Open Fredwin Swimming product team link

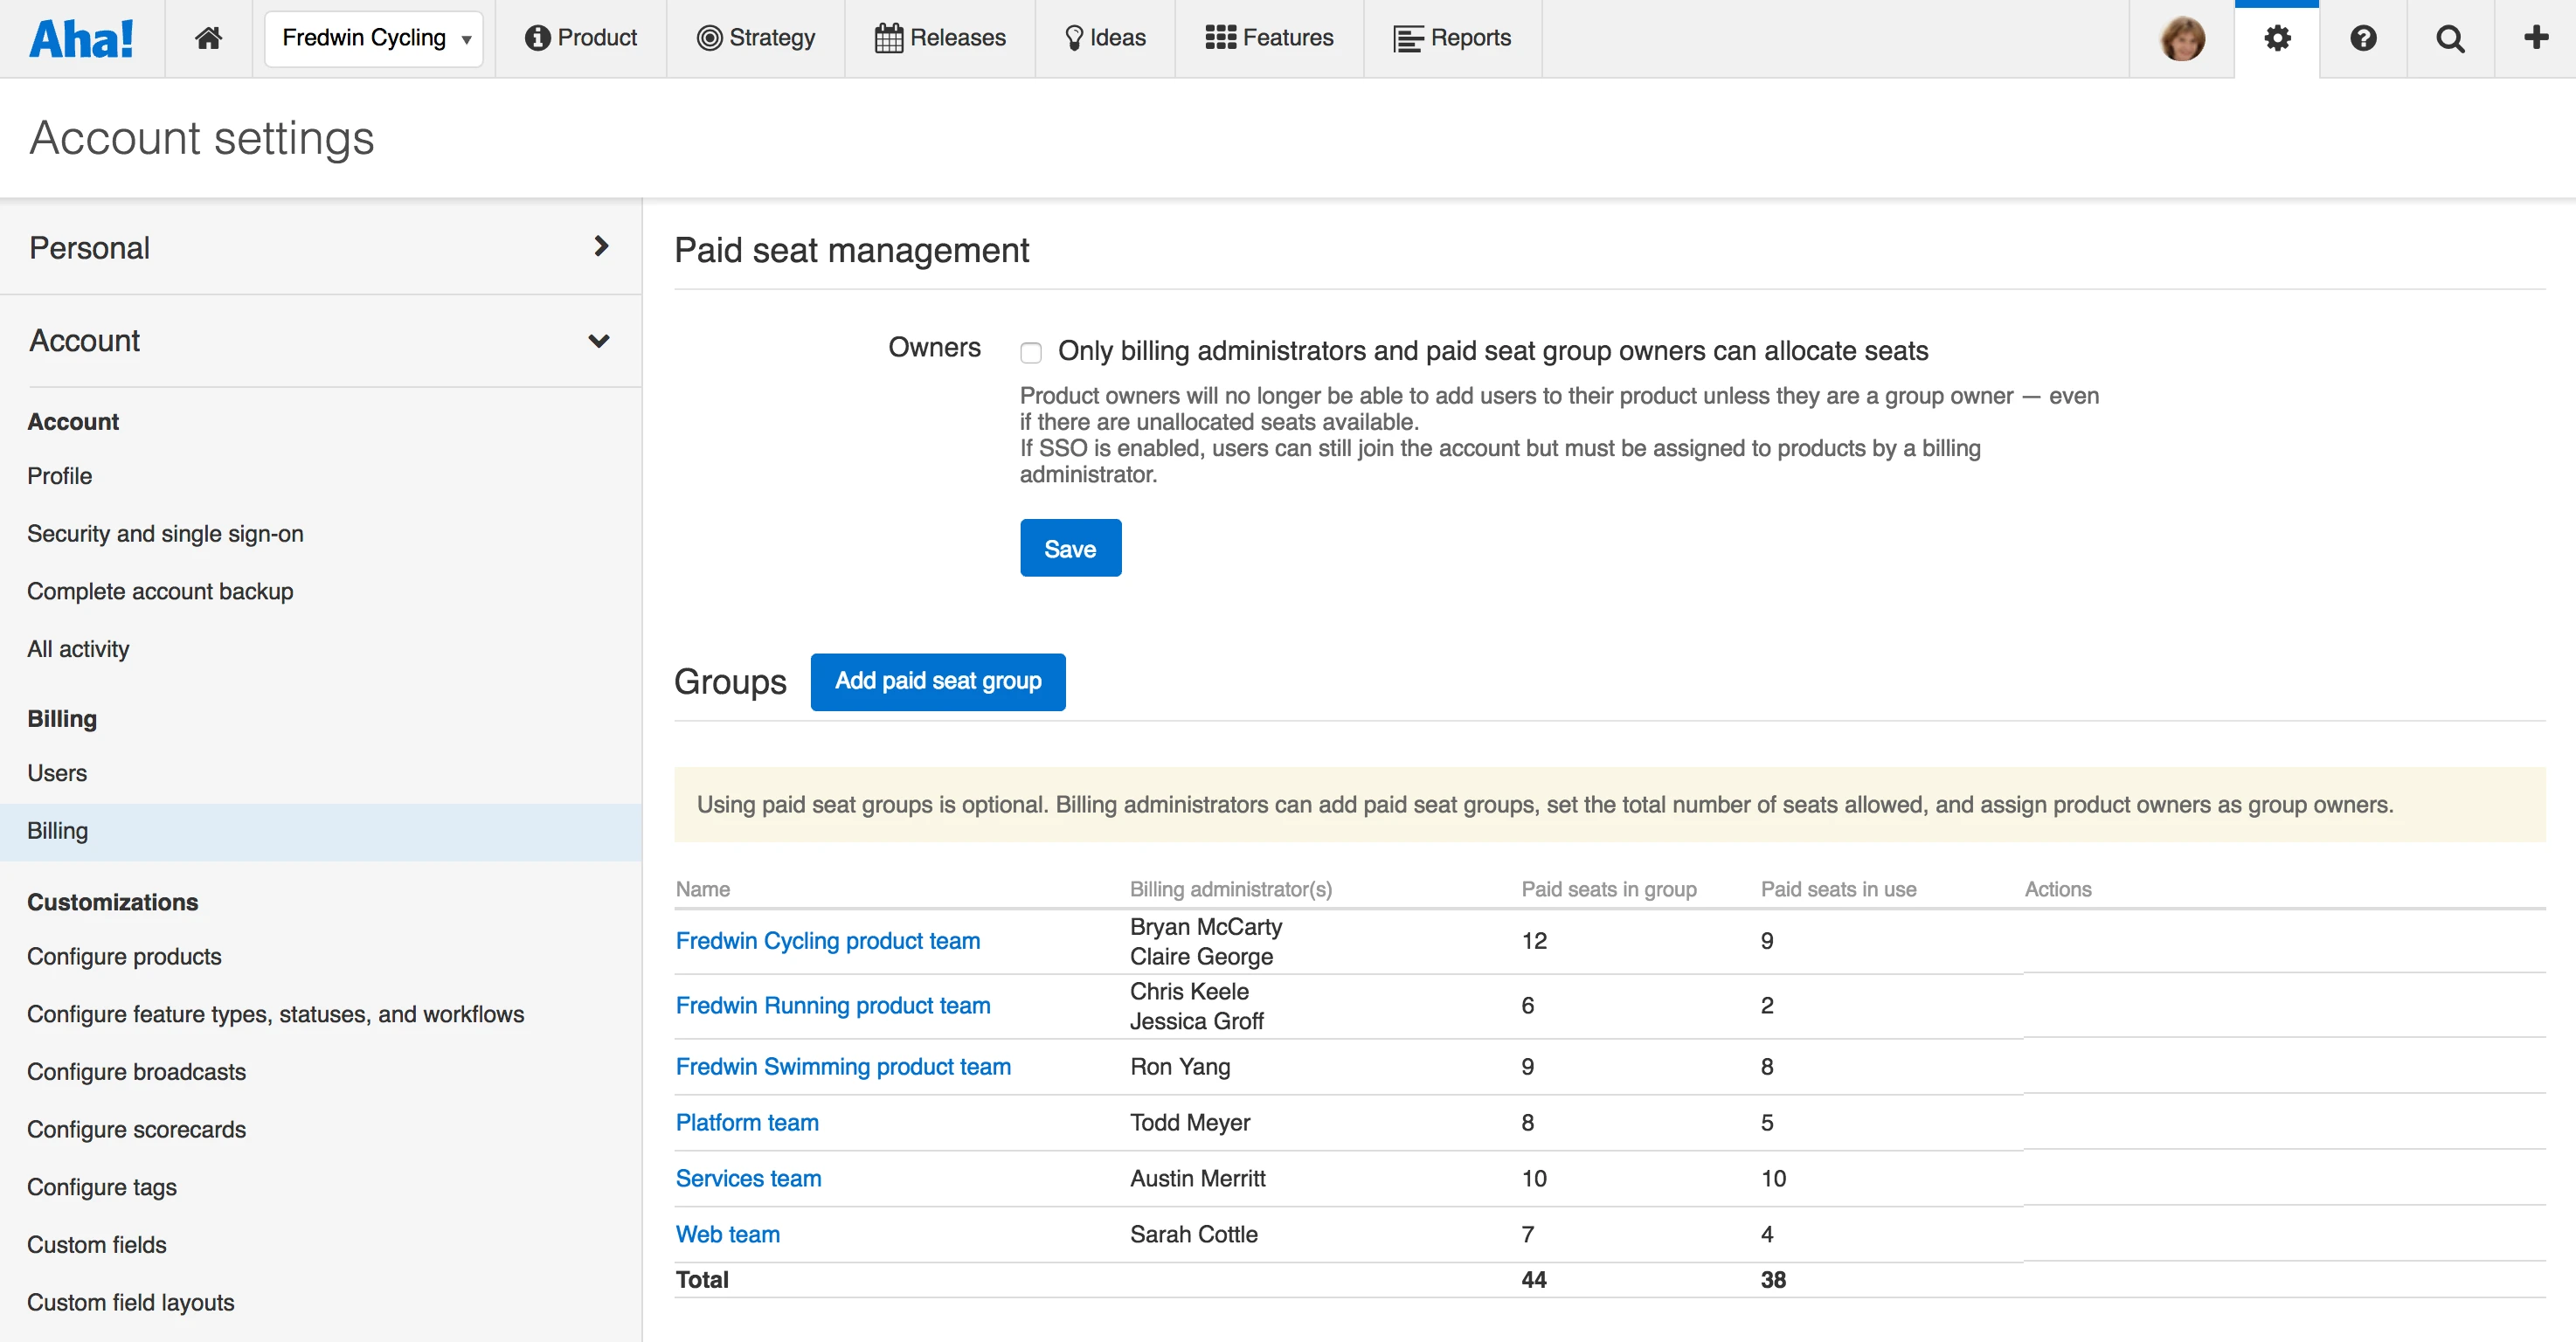pos(842,1066)
